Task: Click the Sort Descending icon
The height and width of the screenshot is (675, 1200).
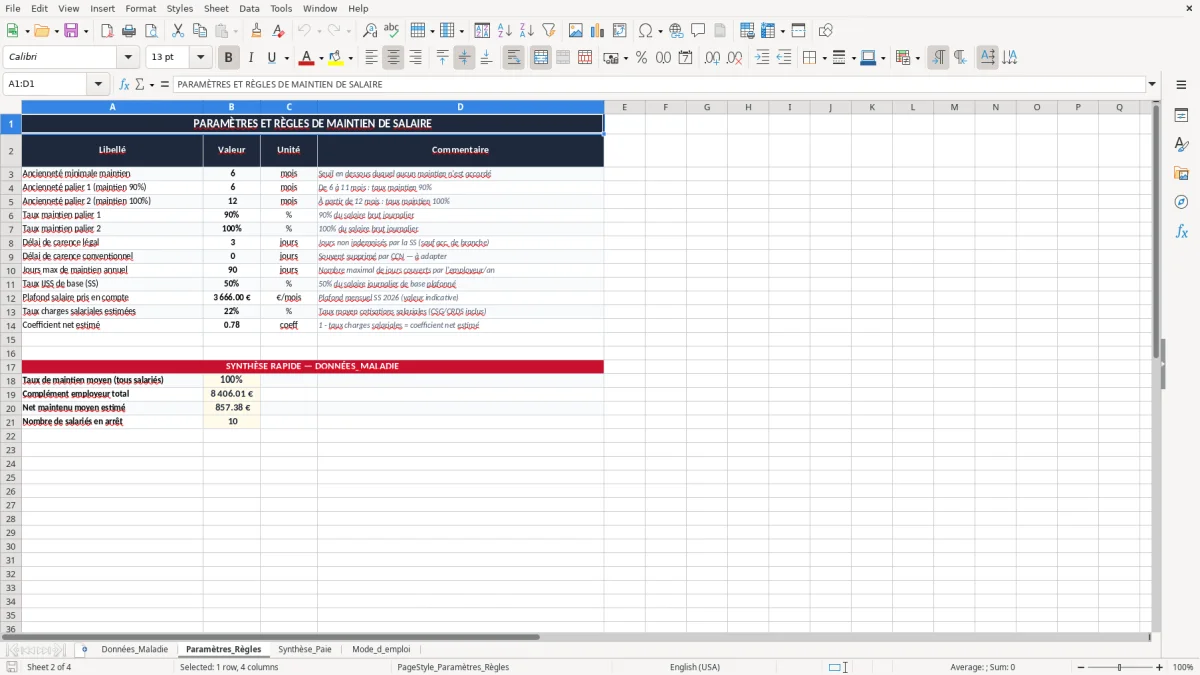Action: pyautogui.click(x=526, y=31)
